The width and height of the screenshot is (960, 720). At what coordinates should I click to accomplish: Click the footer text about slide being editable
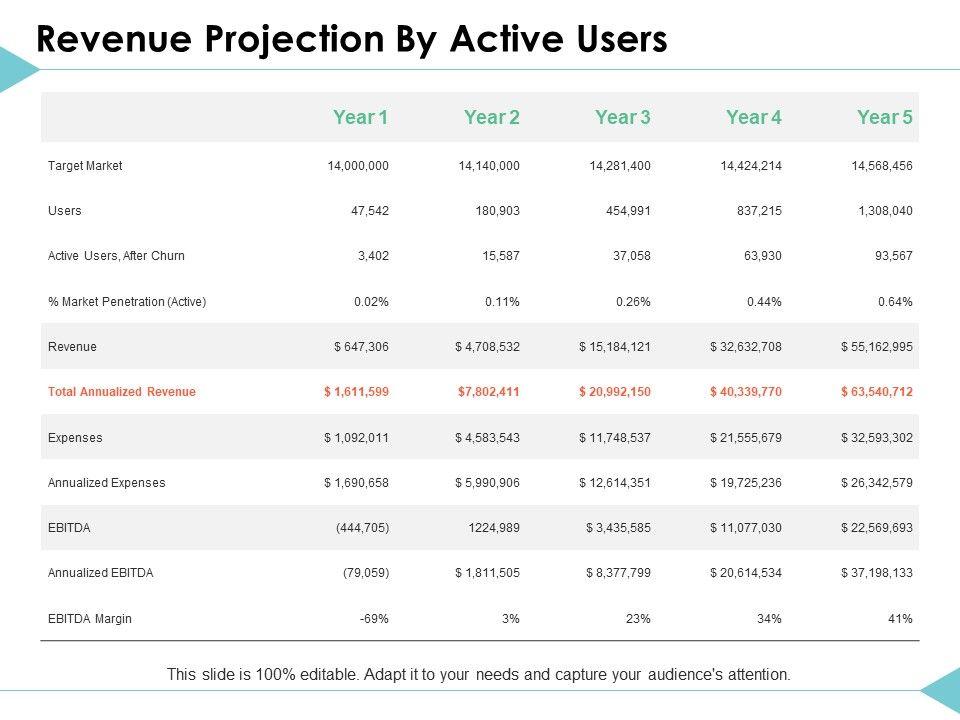479,675
